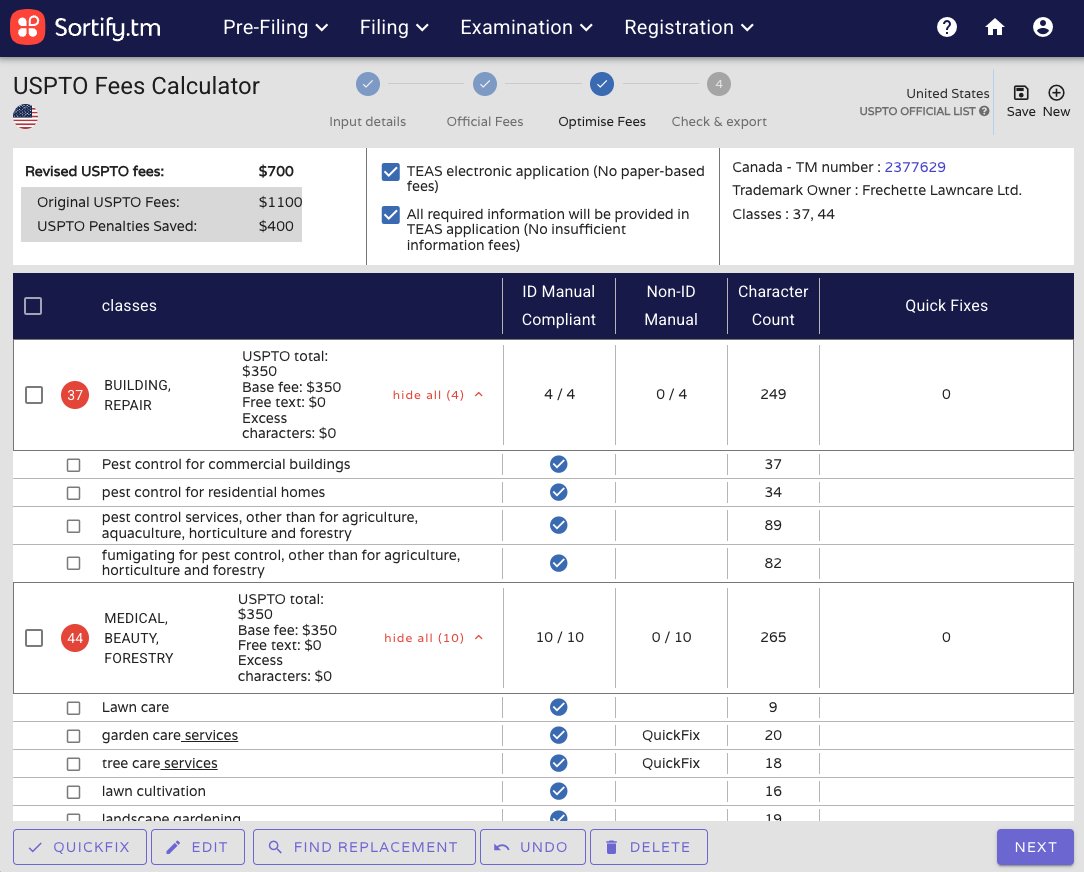
Task: Go to Official Fees step circle
Action: pyautogui.click(x=485, y=84)
